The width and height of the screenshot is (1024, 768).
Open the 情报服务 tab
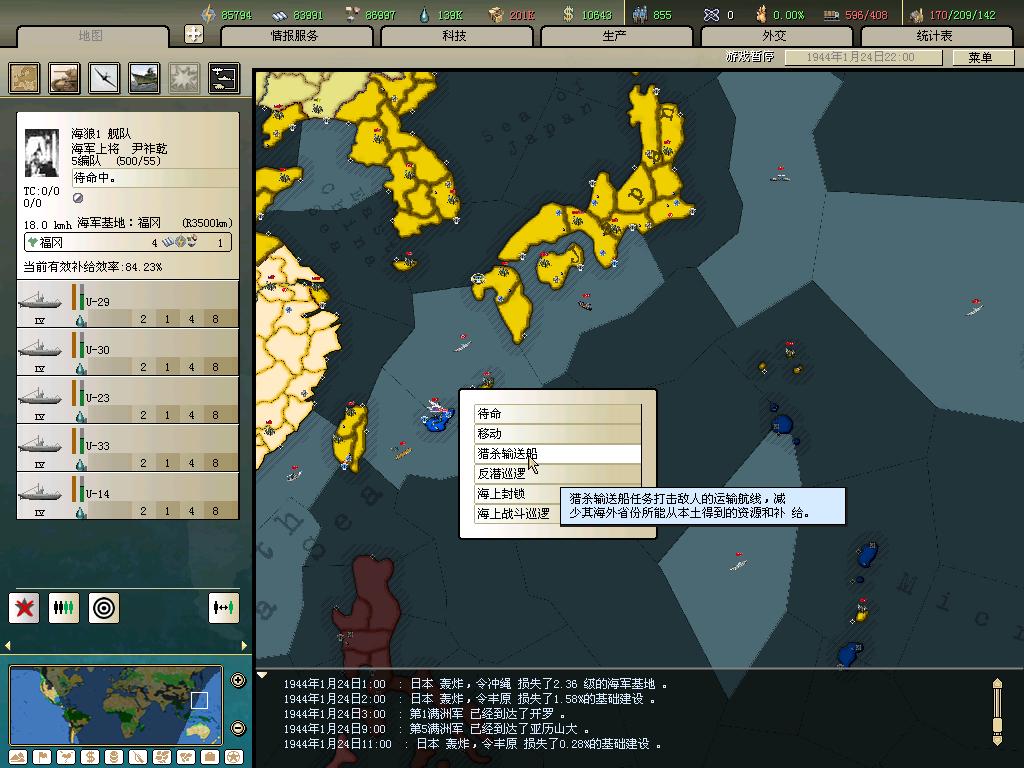tap(296, 36)
